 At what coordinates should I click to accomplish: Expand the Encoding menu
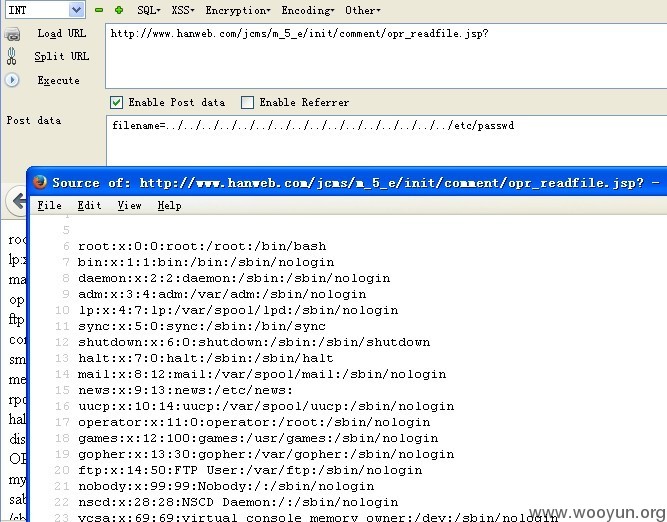pyautogui.click(x=308, y=10)
